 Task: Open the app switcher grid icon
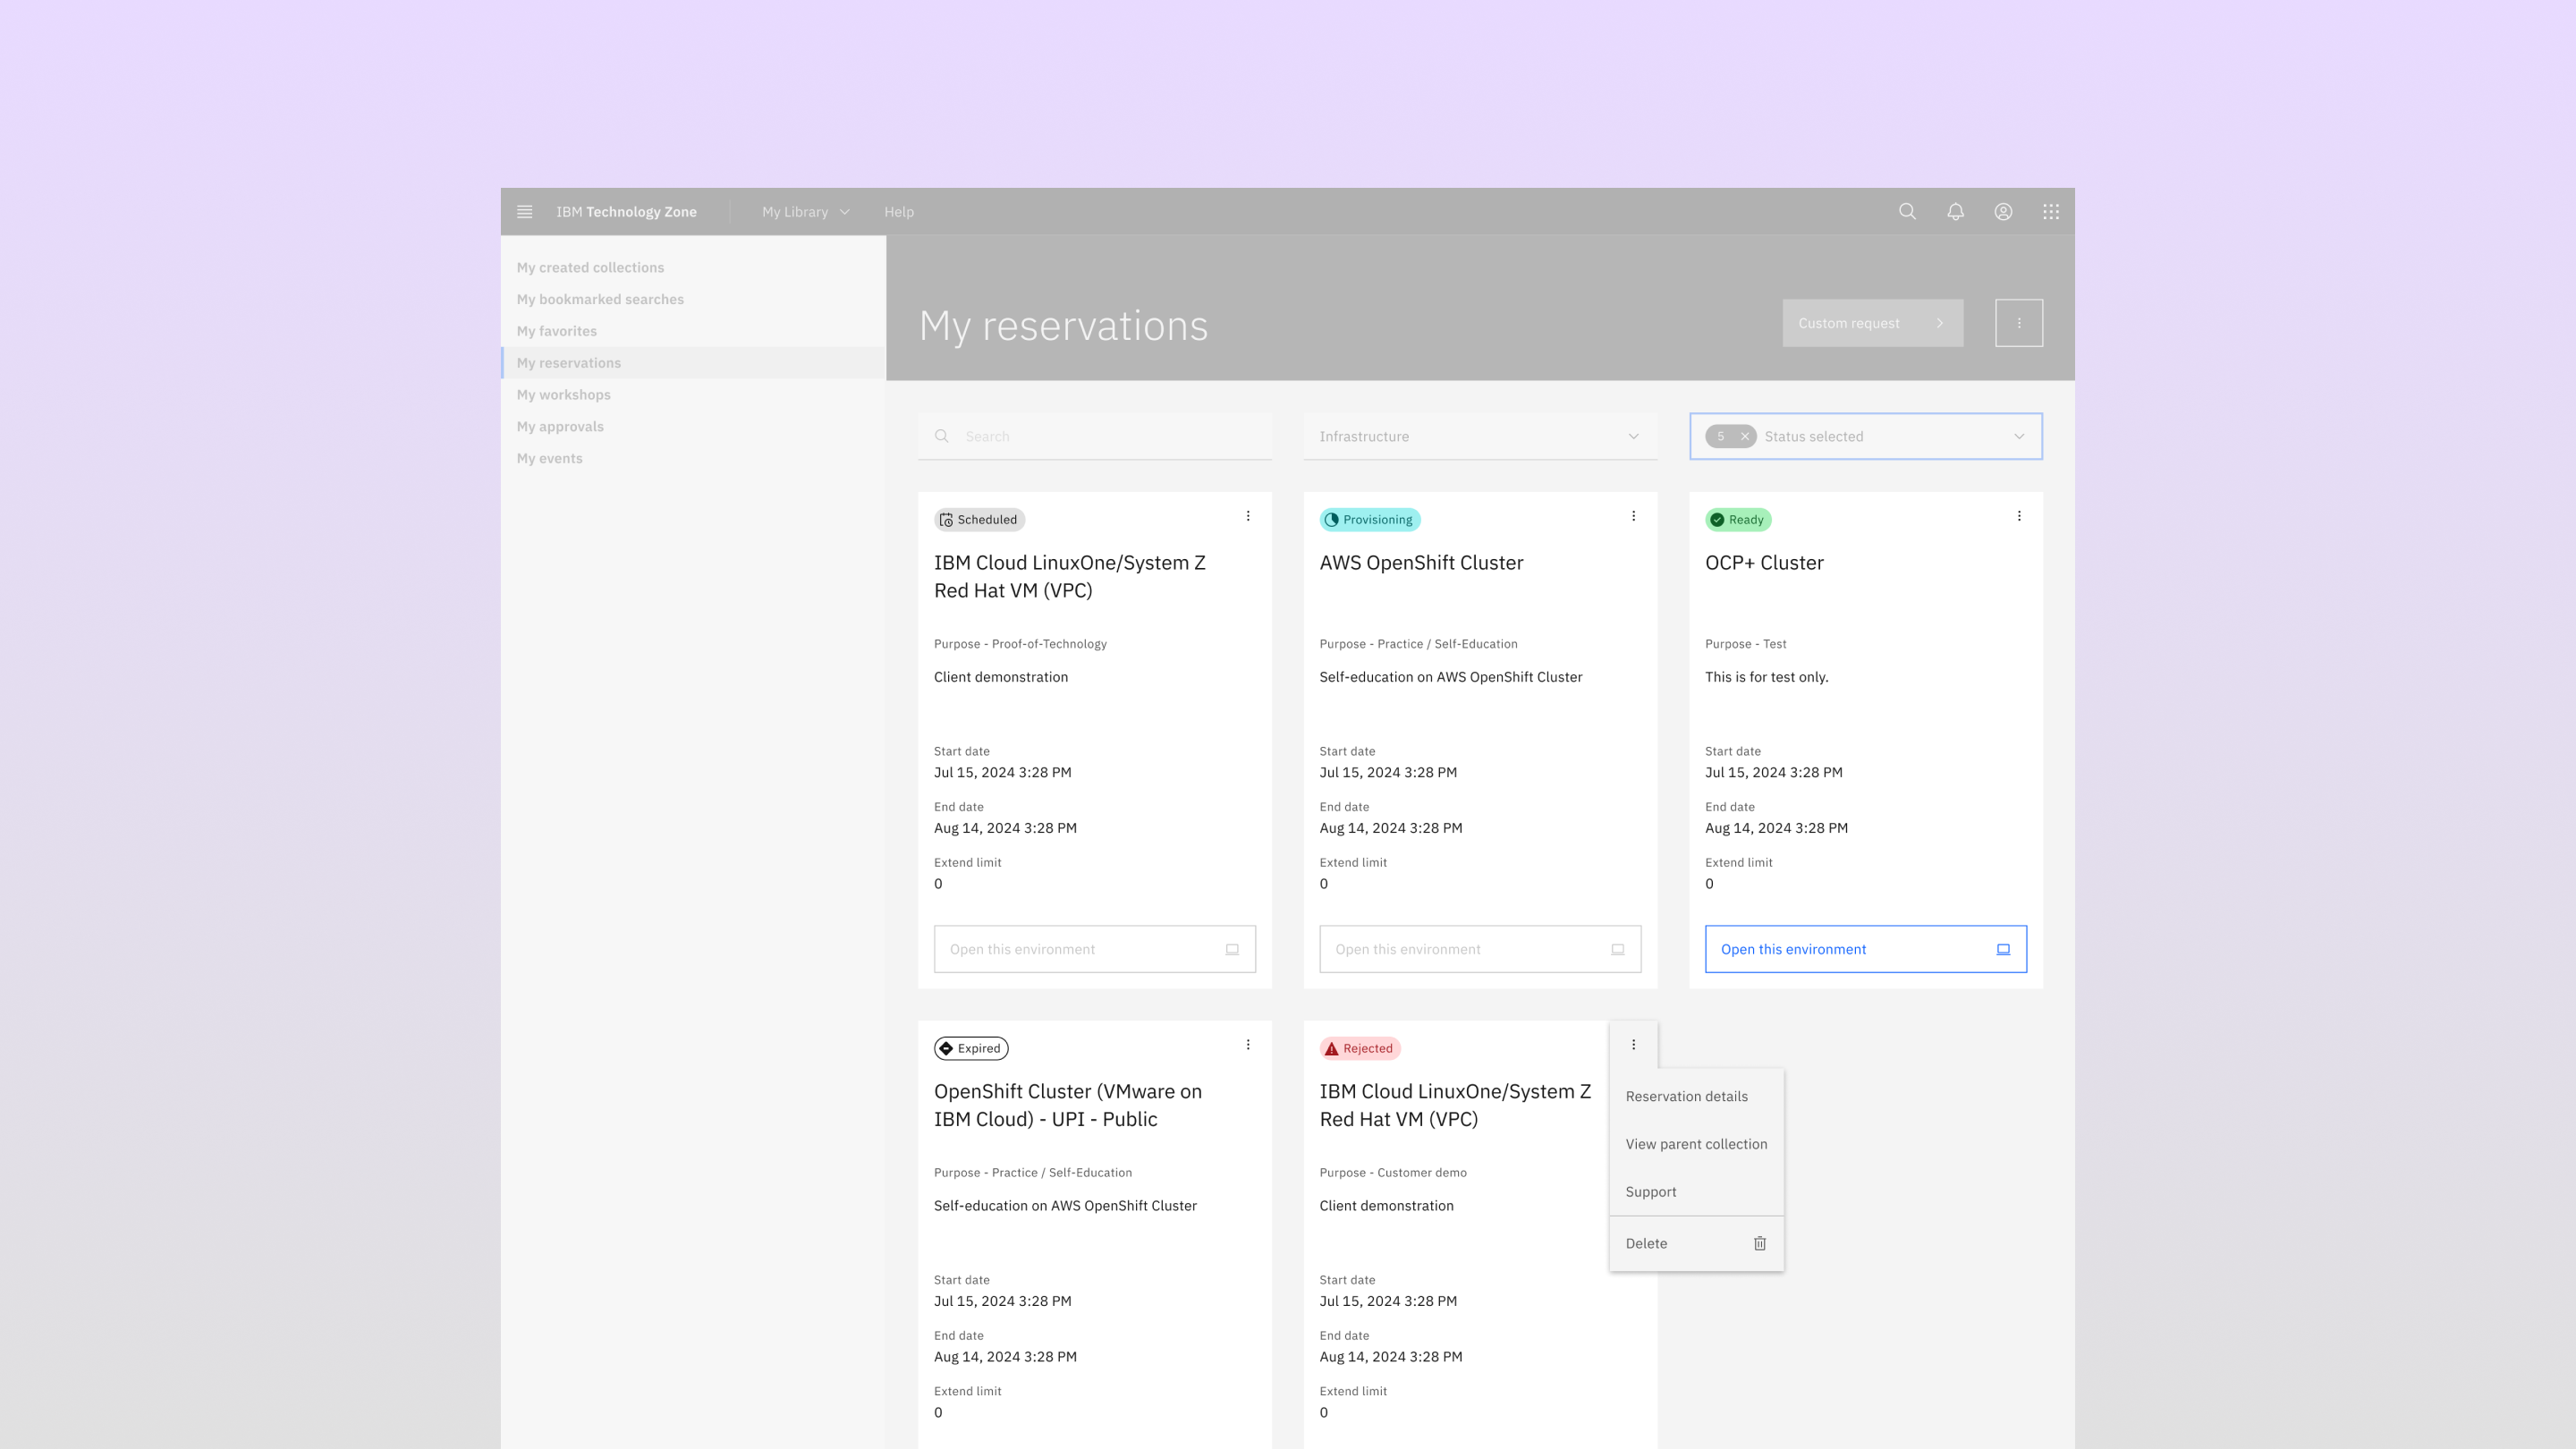[2051, 212]
